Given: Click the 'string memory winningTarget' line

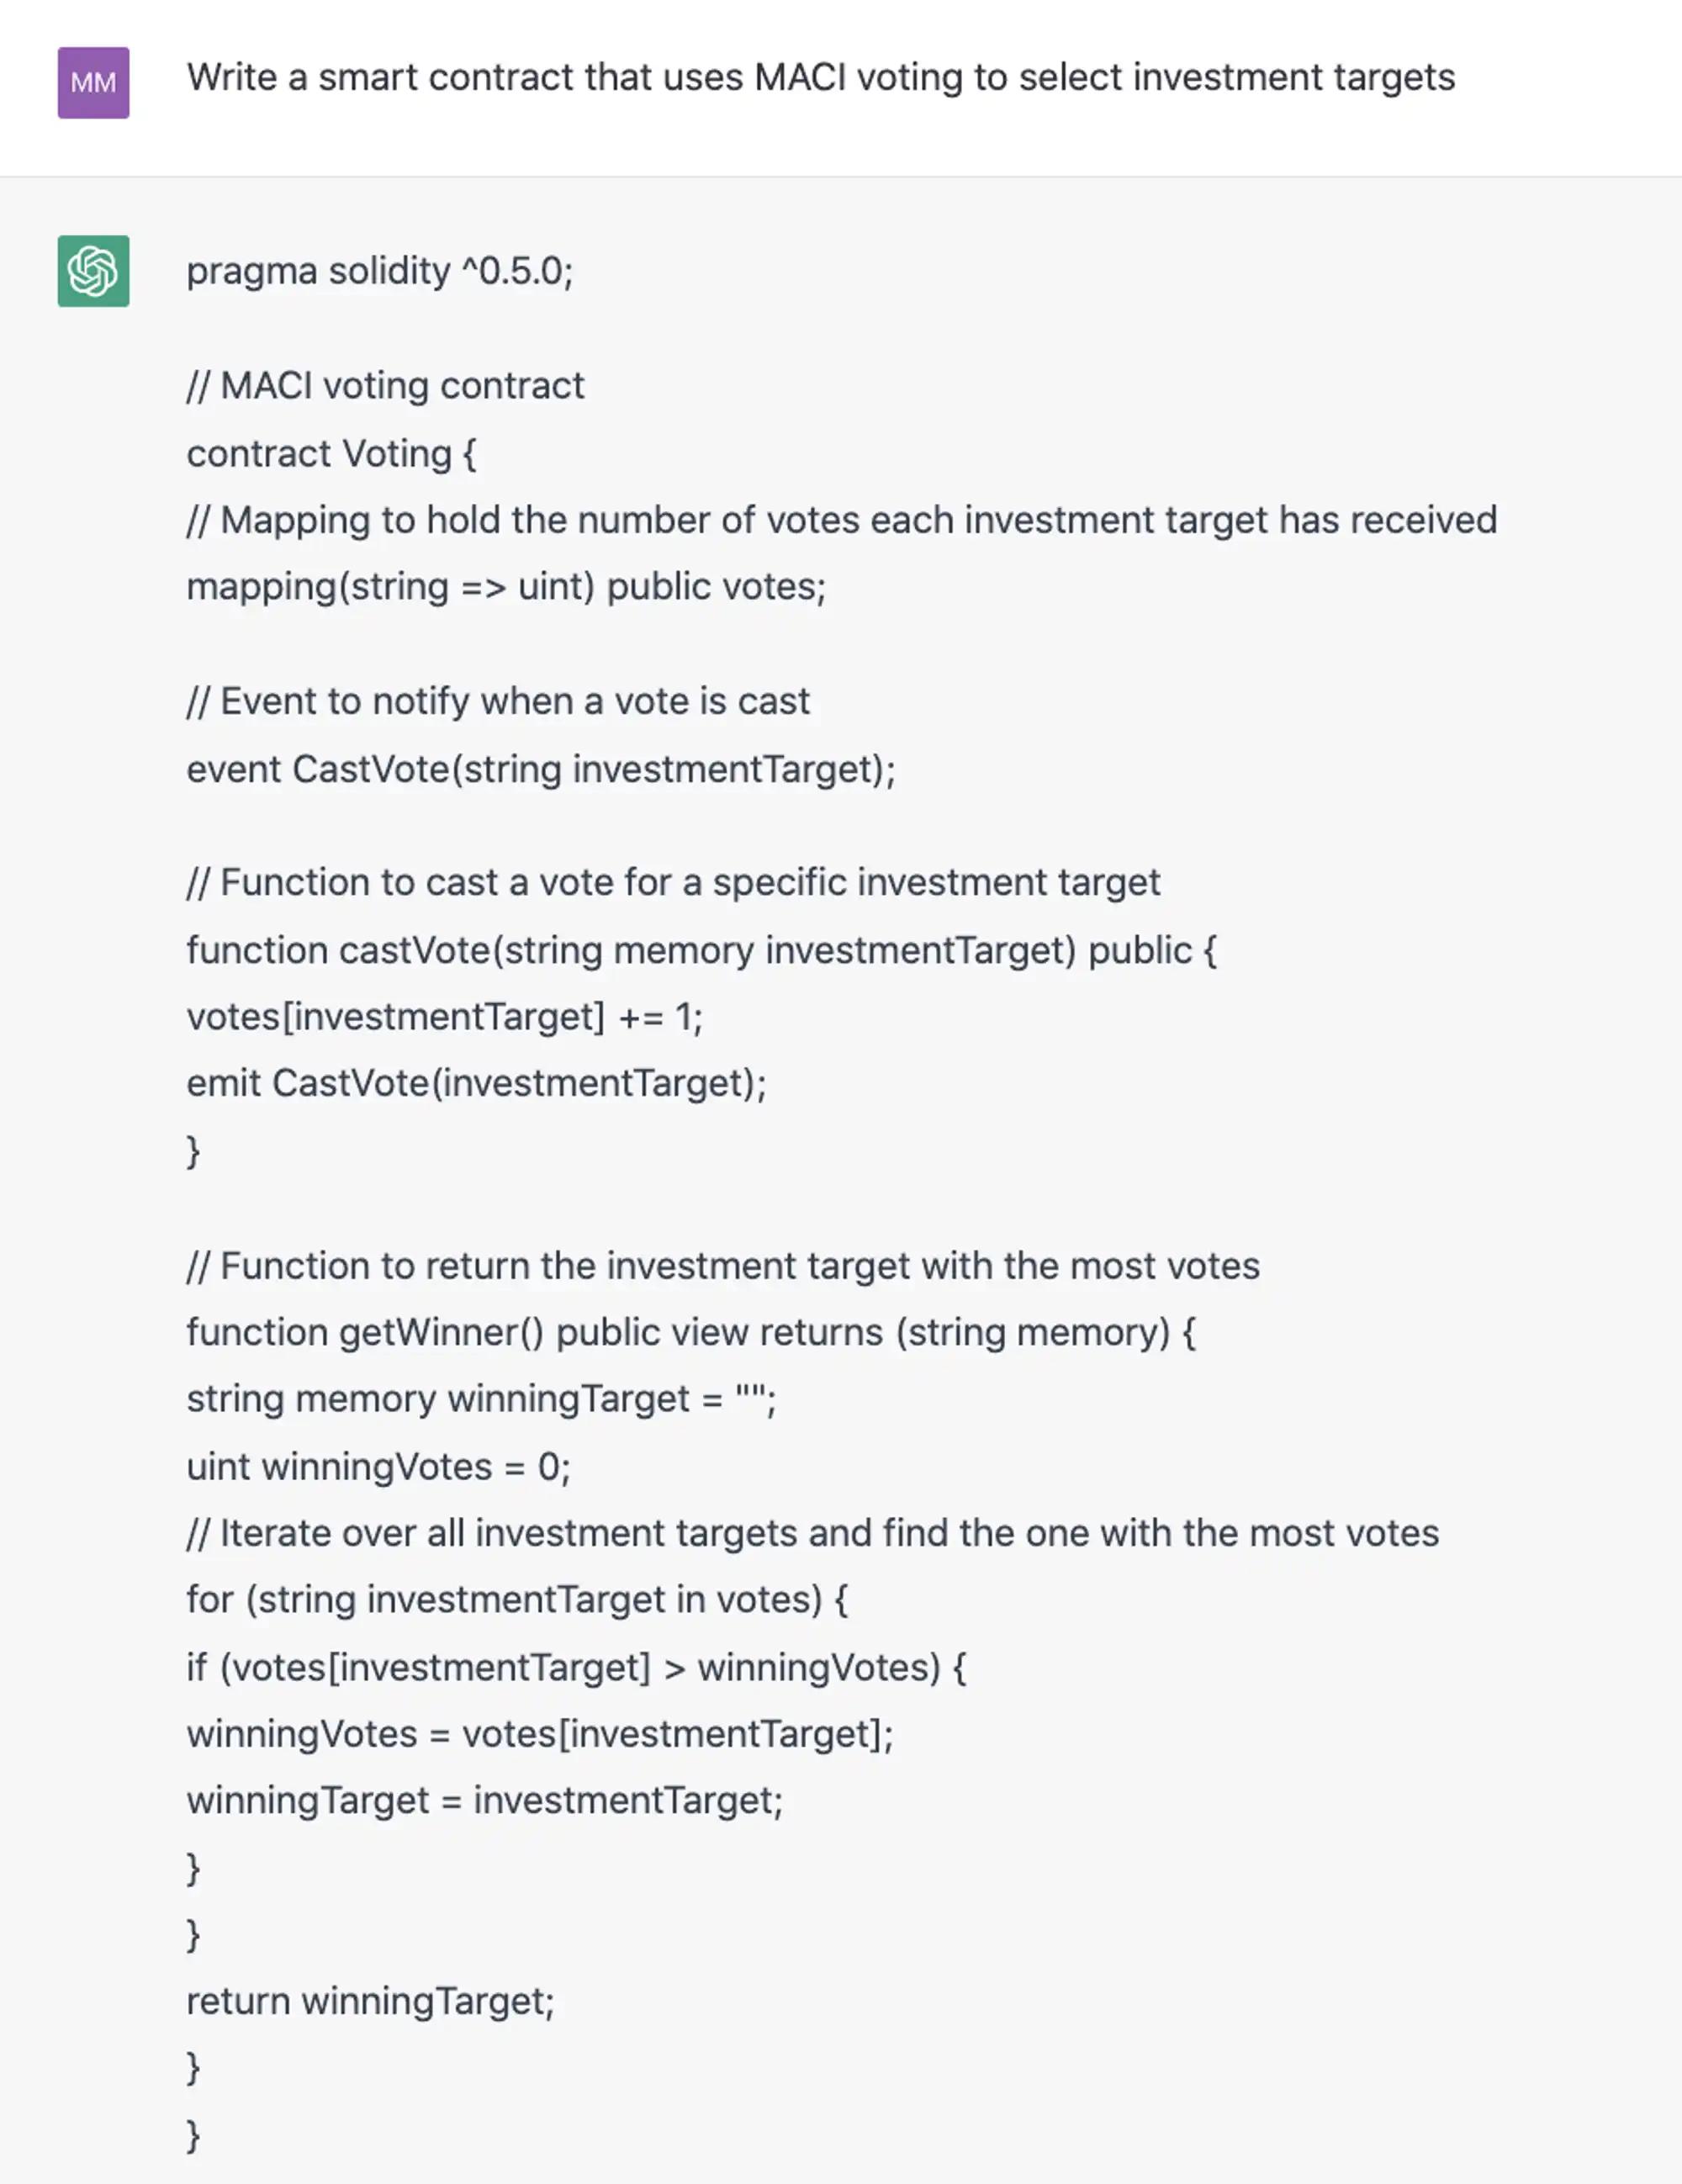Looking at the screenshot, I should tap(481, 1399).
